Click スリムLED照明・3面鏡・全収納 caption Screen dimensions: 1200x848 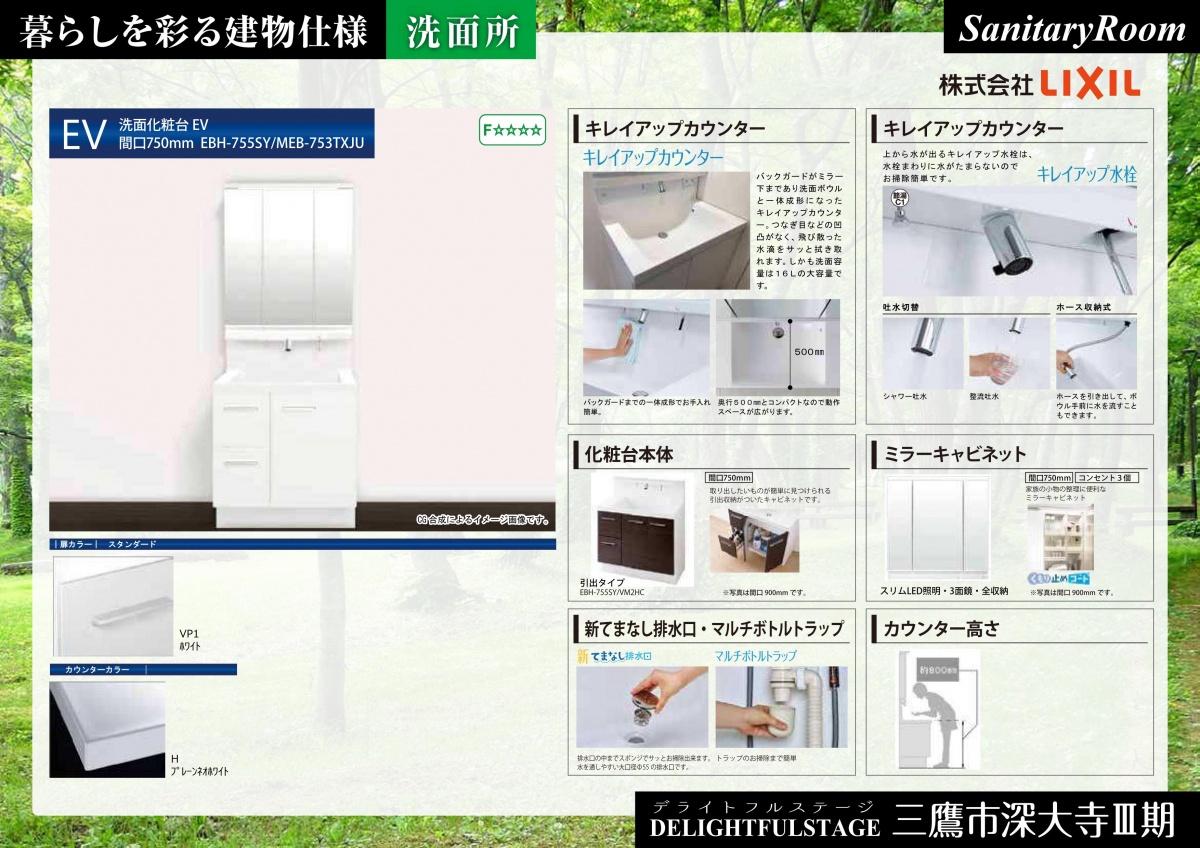tap(944, 591)
